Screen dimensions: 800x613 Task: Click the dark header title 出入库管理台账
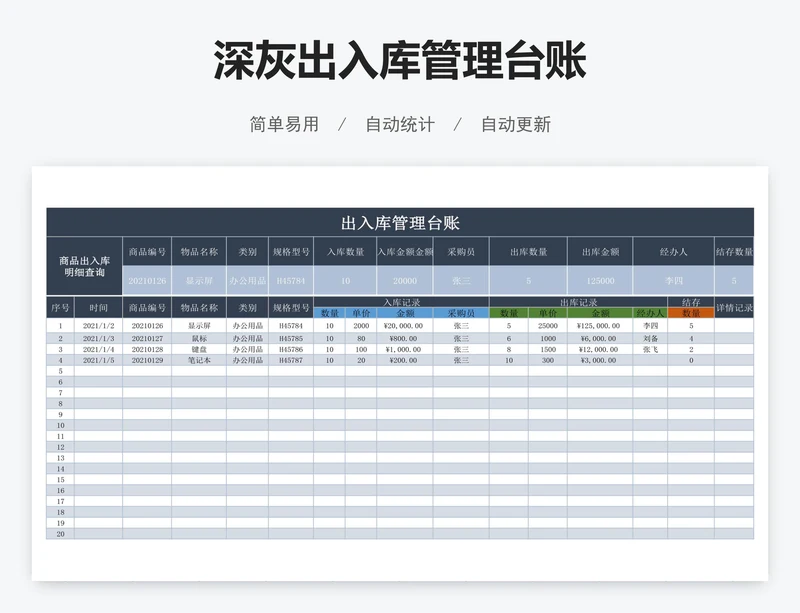[400, 223]
